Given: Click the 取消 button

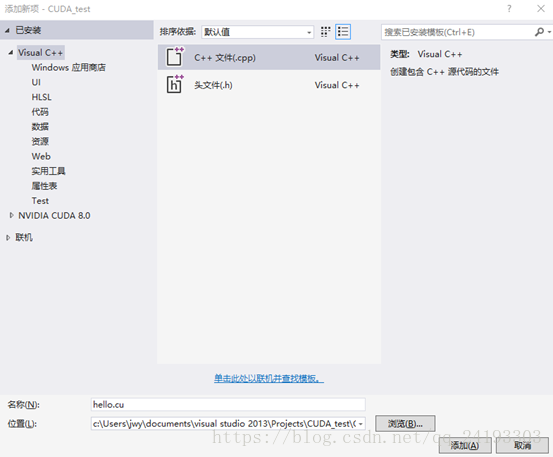Looking at the screenshot, I should (x=522, y=445).
